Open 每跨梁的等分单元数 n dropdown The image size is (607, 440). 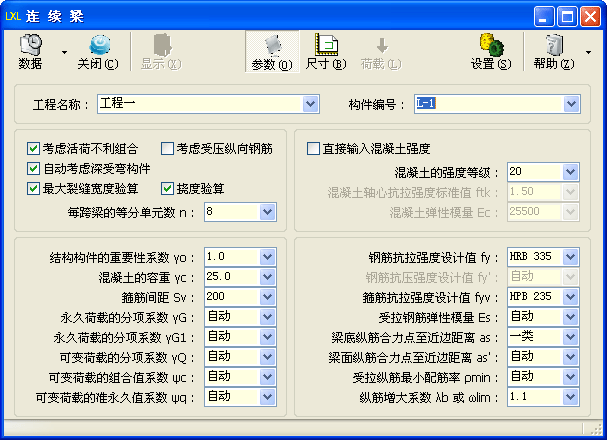pyautogui.click(x=267, y=212)
